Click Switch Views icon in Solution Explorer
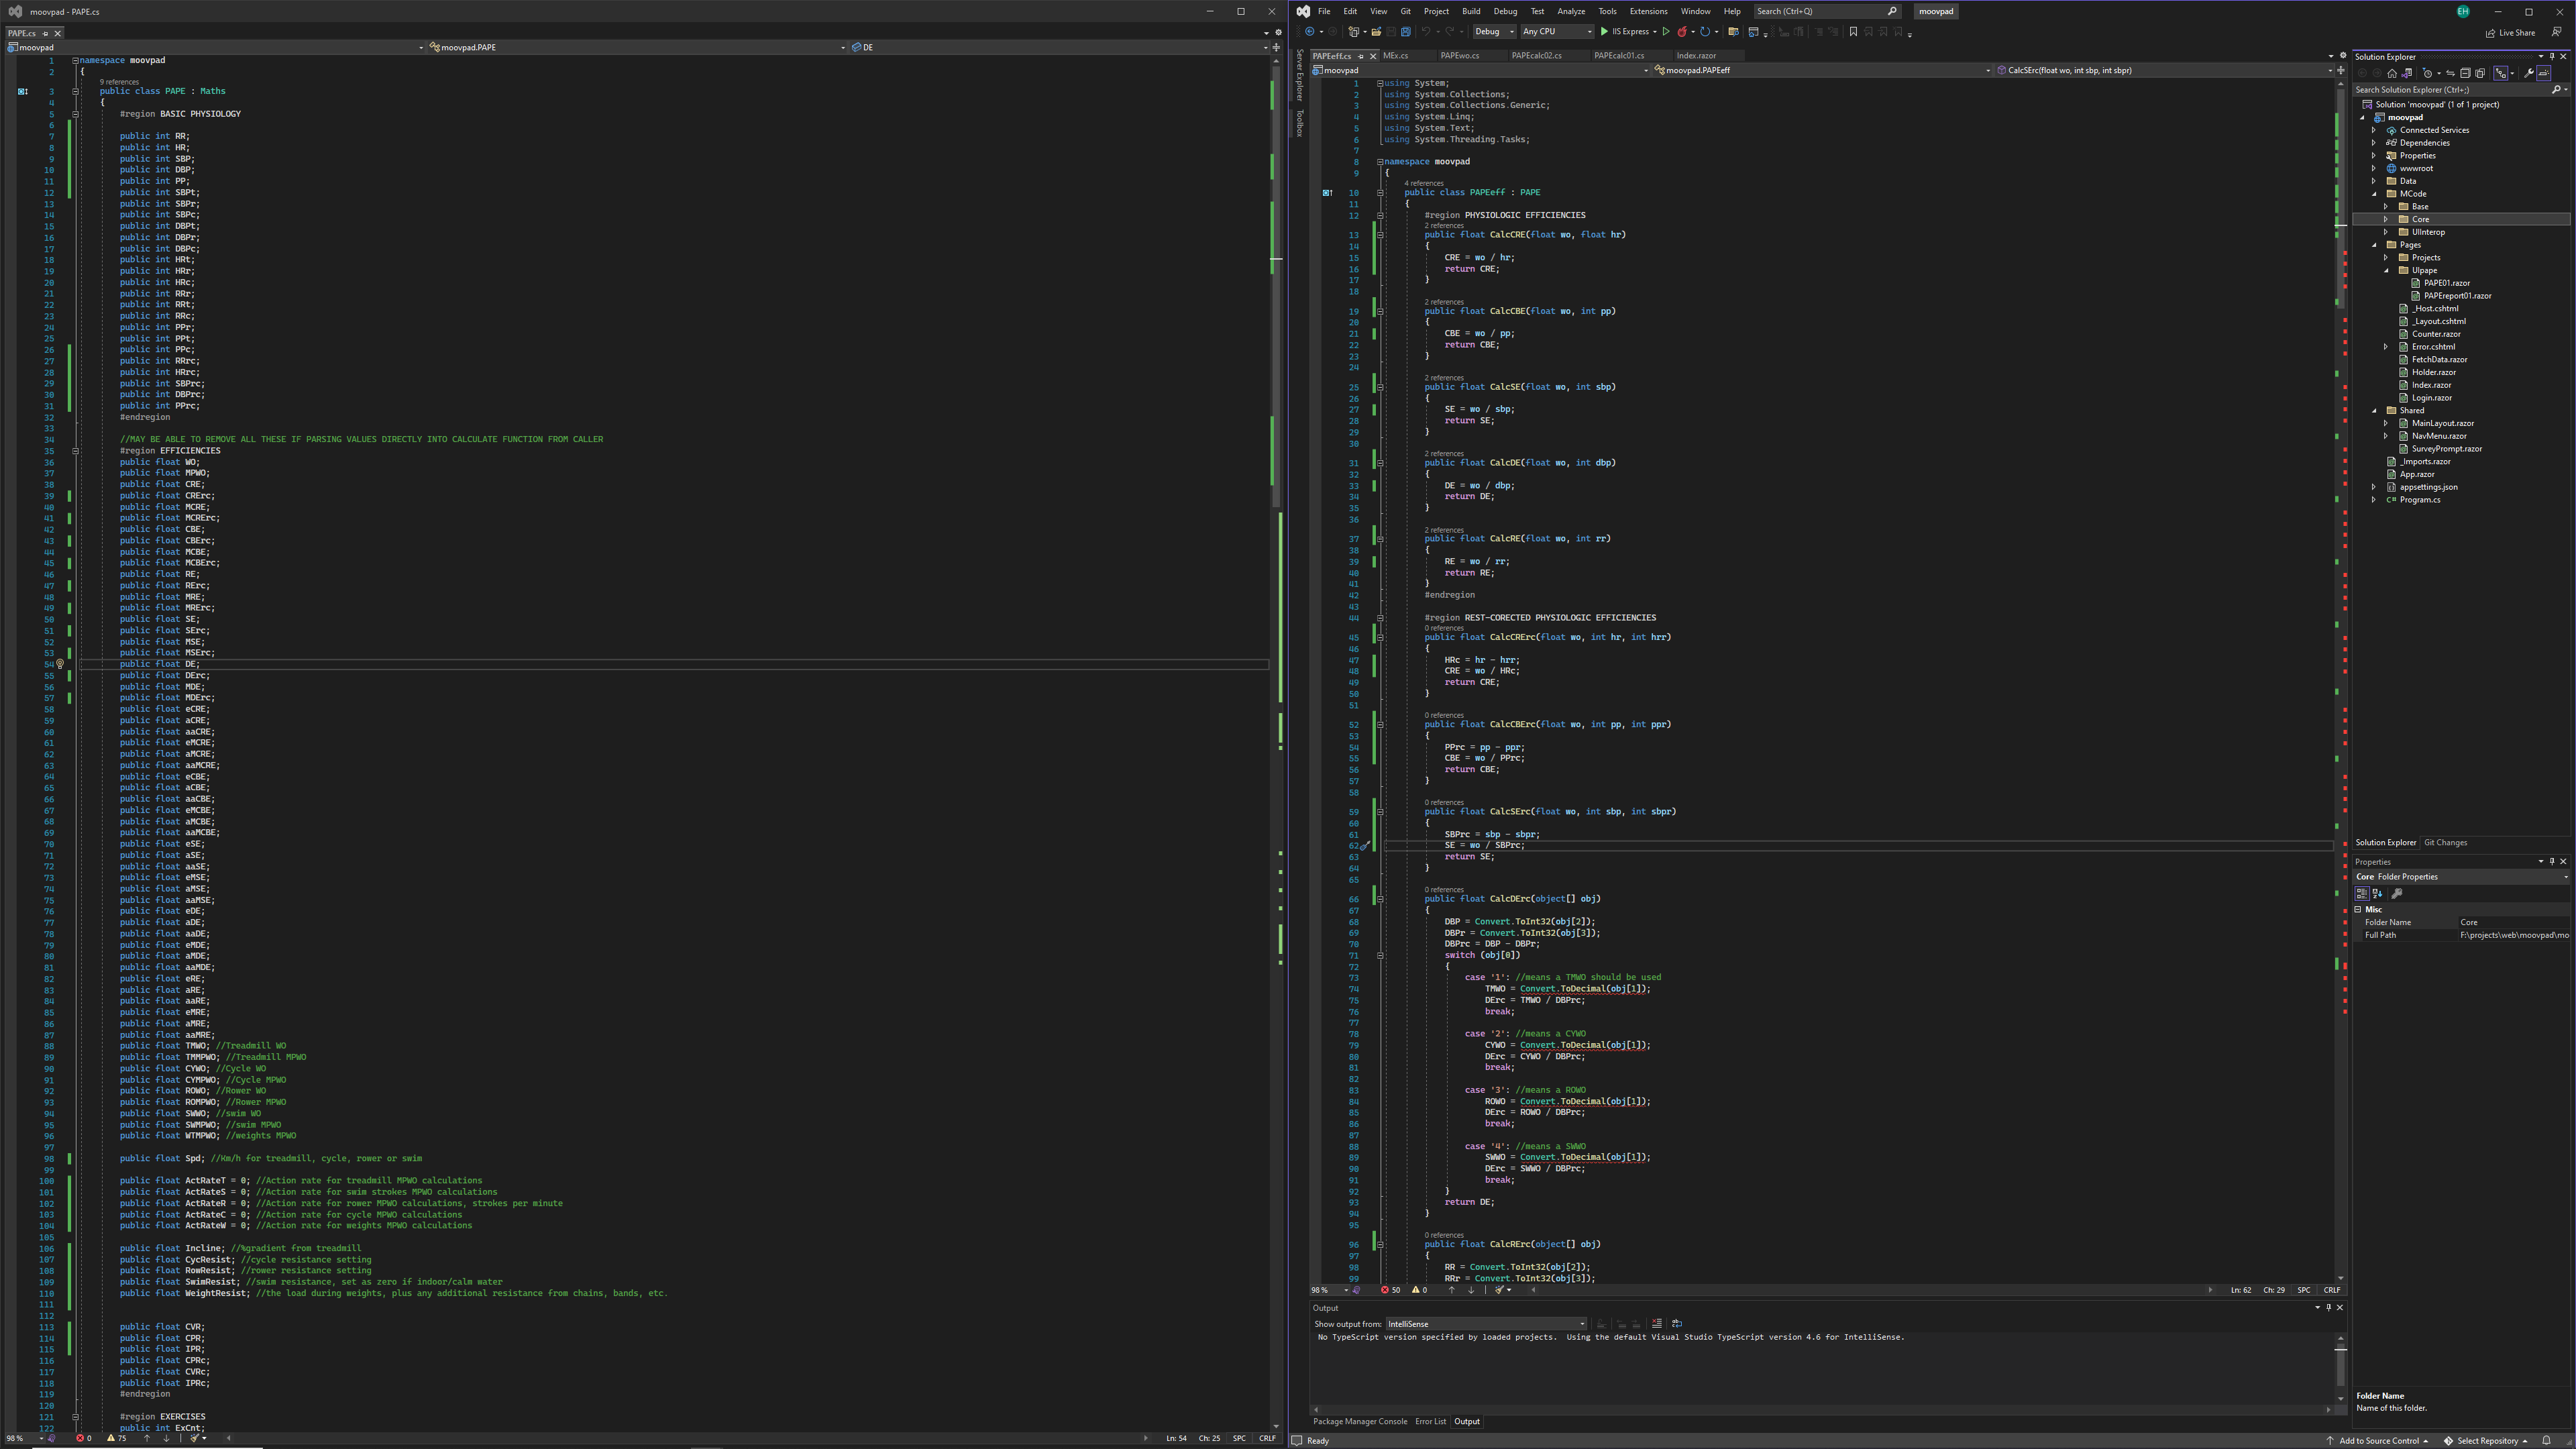Image resolution: width=2576 pixels, height=1449 pixels. tap(2407, 73)
